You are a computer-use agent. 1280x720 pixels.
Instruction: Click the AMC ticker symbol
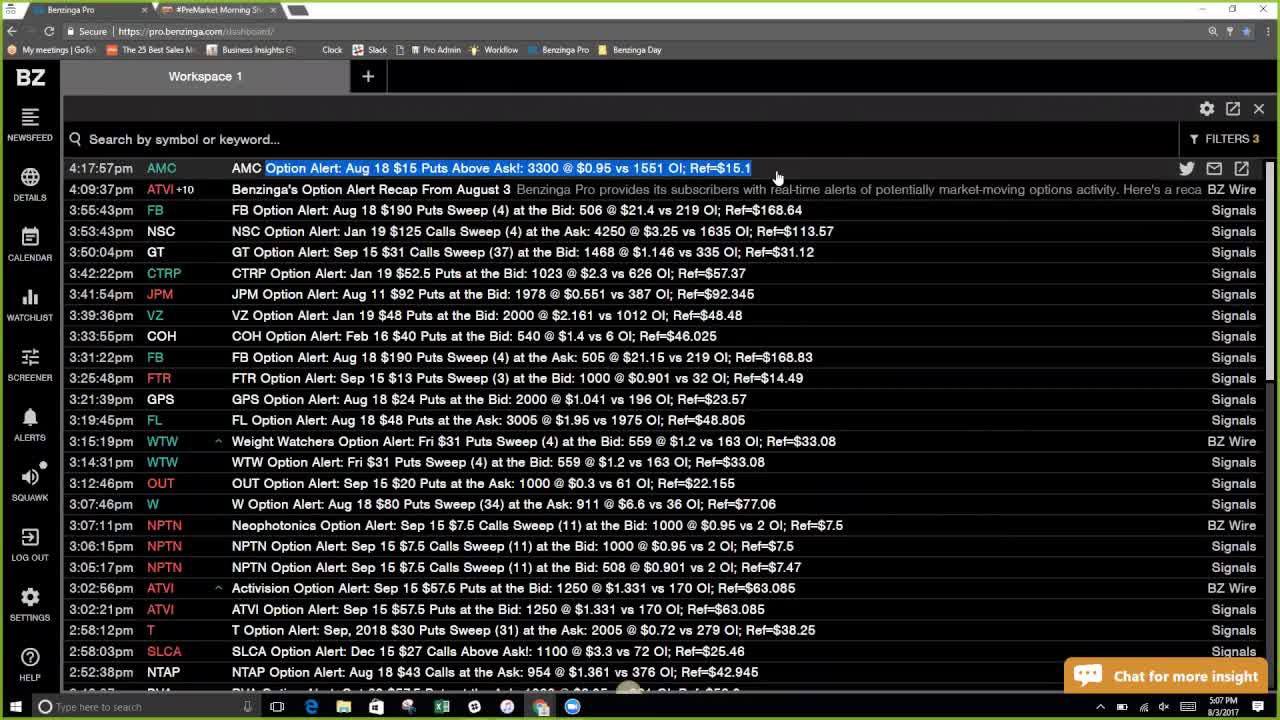point(161,168)
